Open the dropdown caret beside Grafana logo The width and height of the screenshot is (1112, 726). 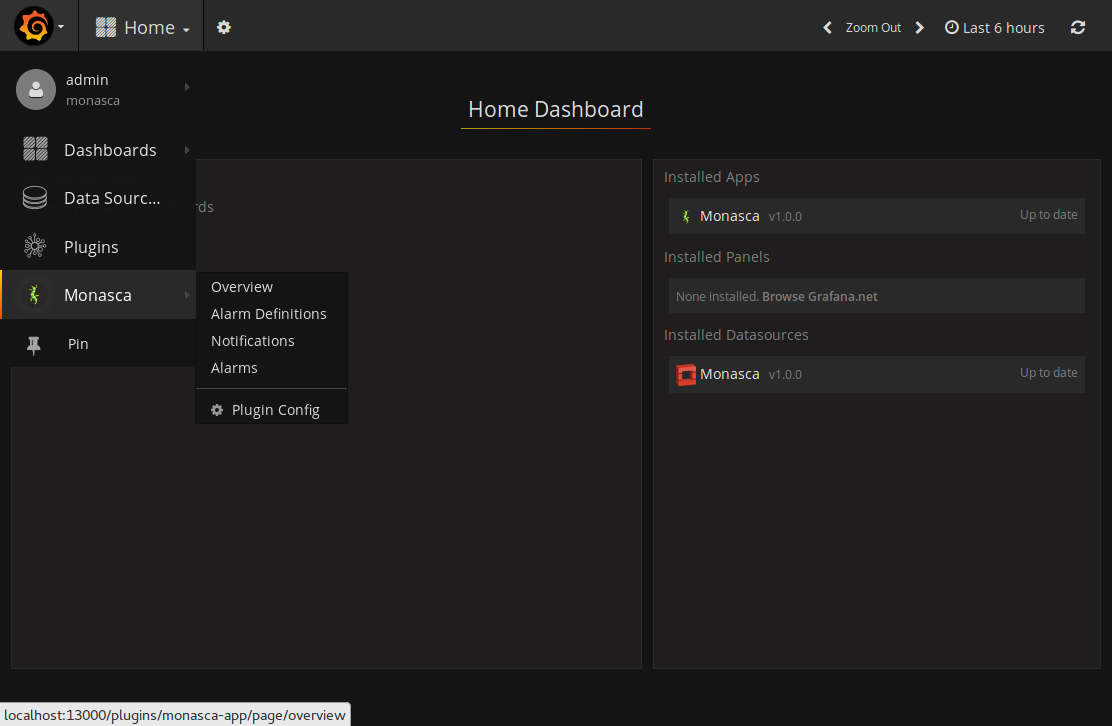(61, 27)
